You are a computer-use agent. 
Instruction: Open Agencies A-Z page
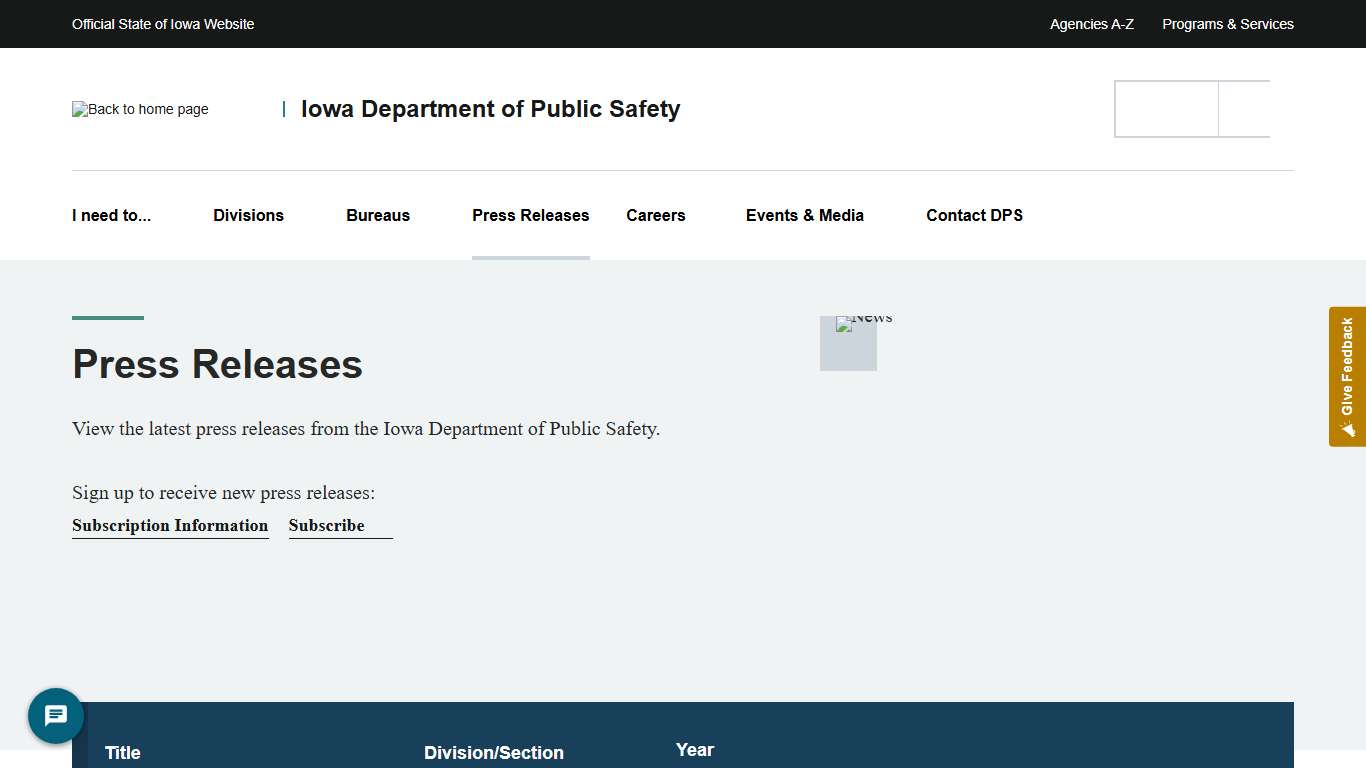[1091, 24]
